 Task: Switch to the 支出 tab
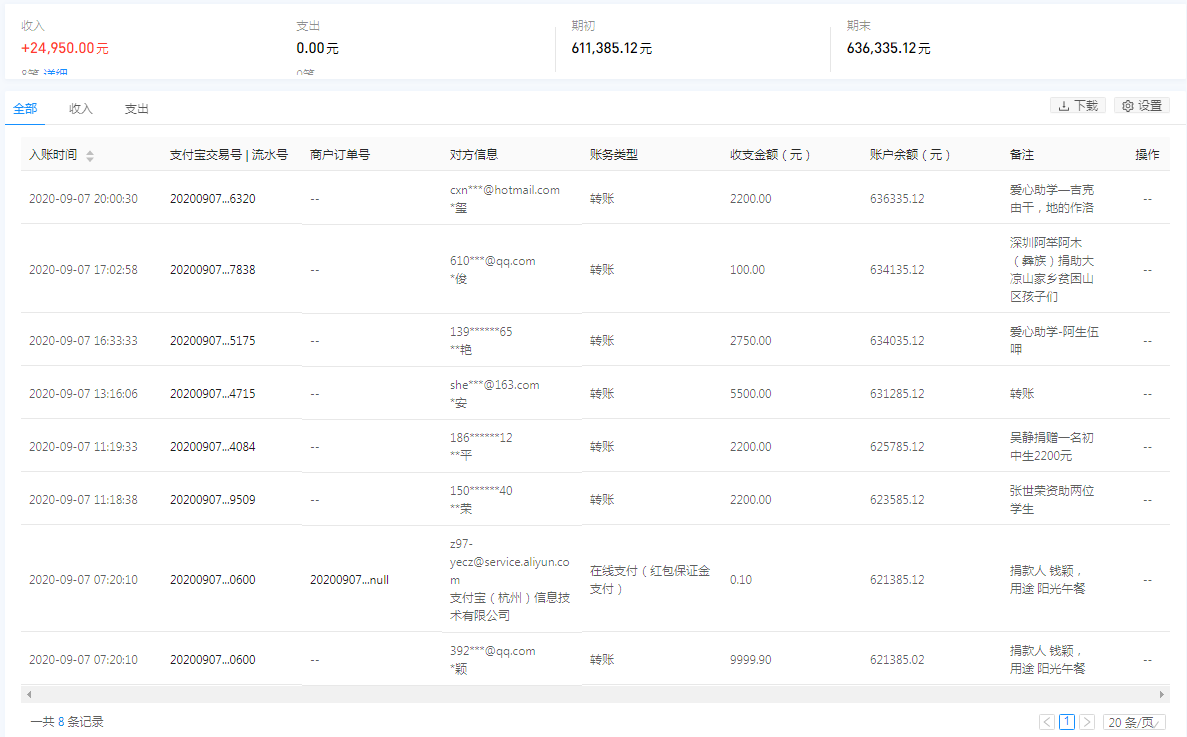coord(136,109)
